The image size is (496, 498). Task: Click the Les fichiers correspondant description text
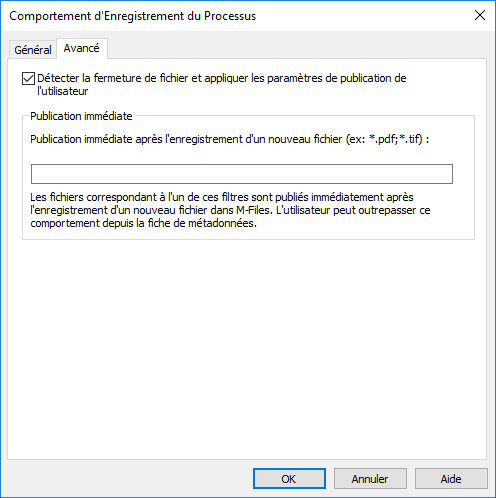tap(230, 210)
